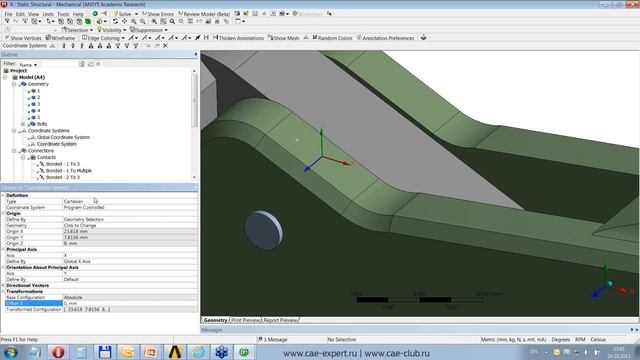Open the Suppression dropdown

[149, 30]
